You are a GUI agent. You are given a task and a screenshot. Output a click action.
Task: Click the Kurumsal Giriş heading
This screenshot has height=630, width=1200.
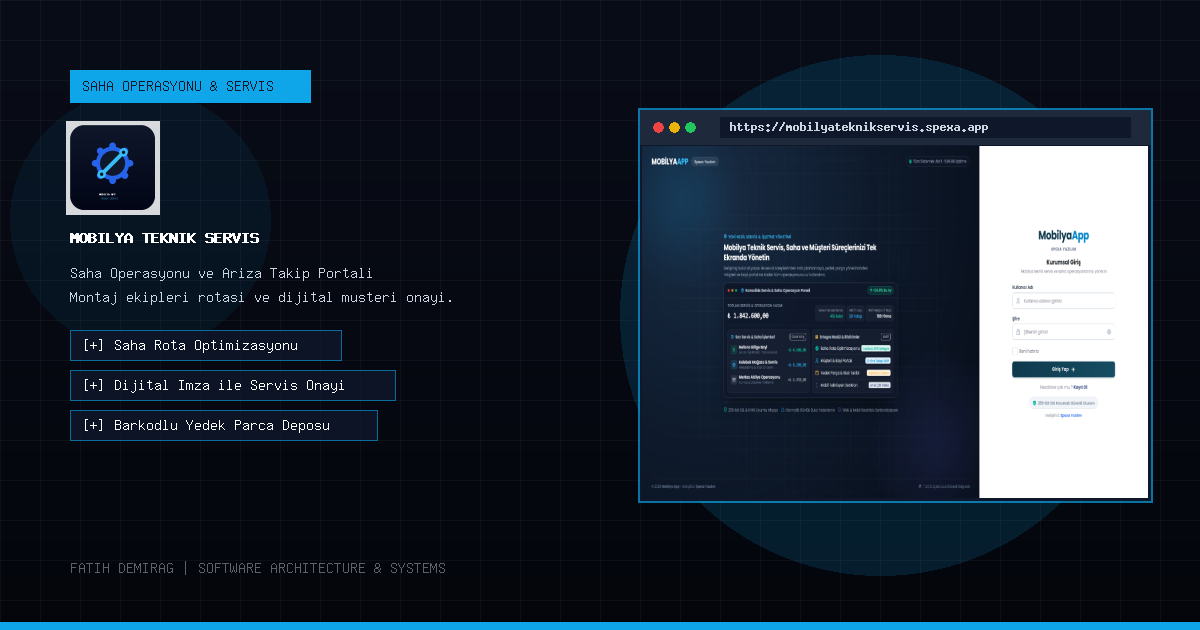click(x=1064, y=262)
